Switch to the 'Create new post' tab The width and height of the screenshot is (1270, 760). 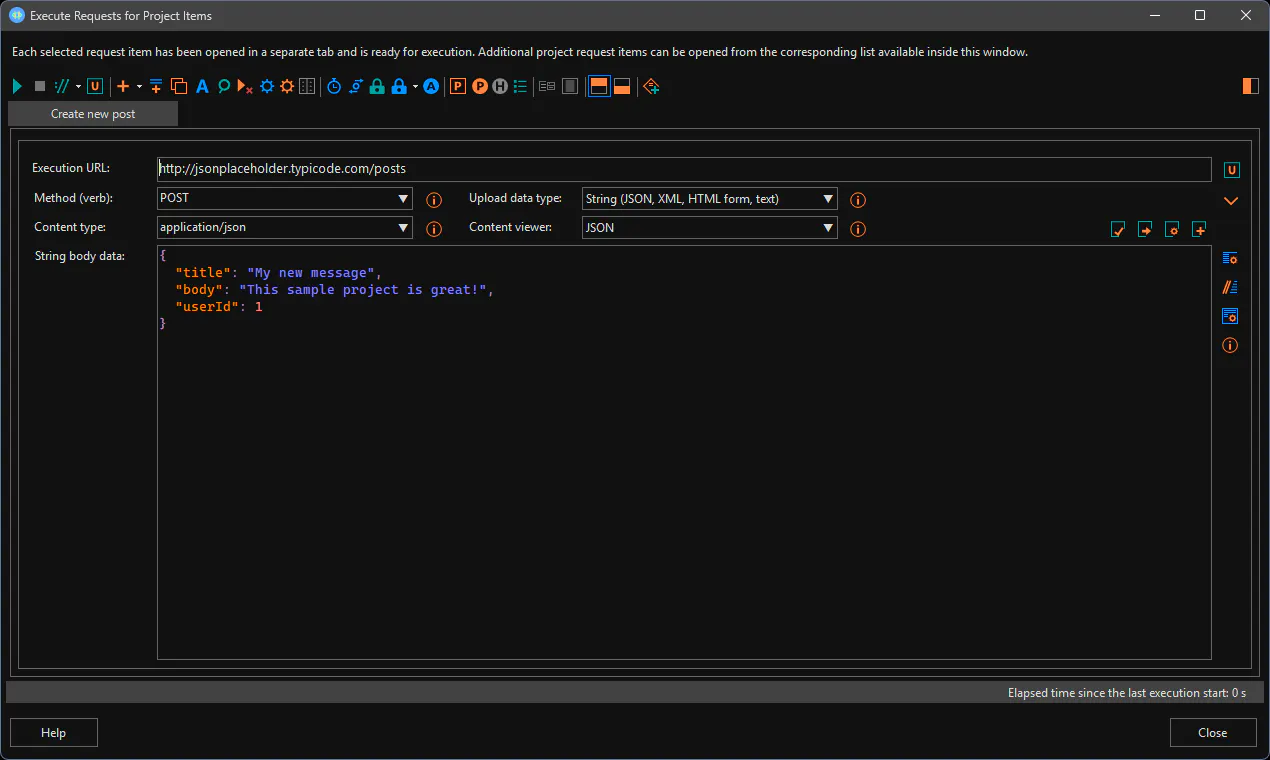click(93, 114)
